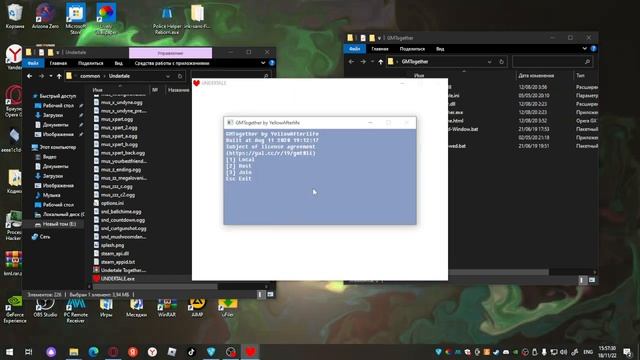
Task: Launch OBS Studio from the desktop
Action: click(45, 308)
